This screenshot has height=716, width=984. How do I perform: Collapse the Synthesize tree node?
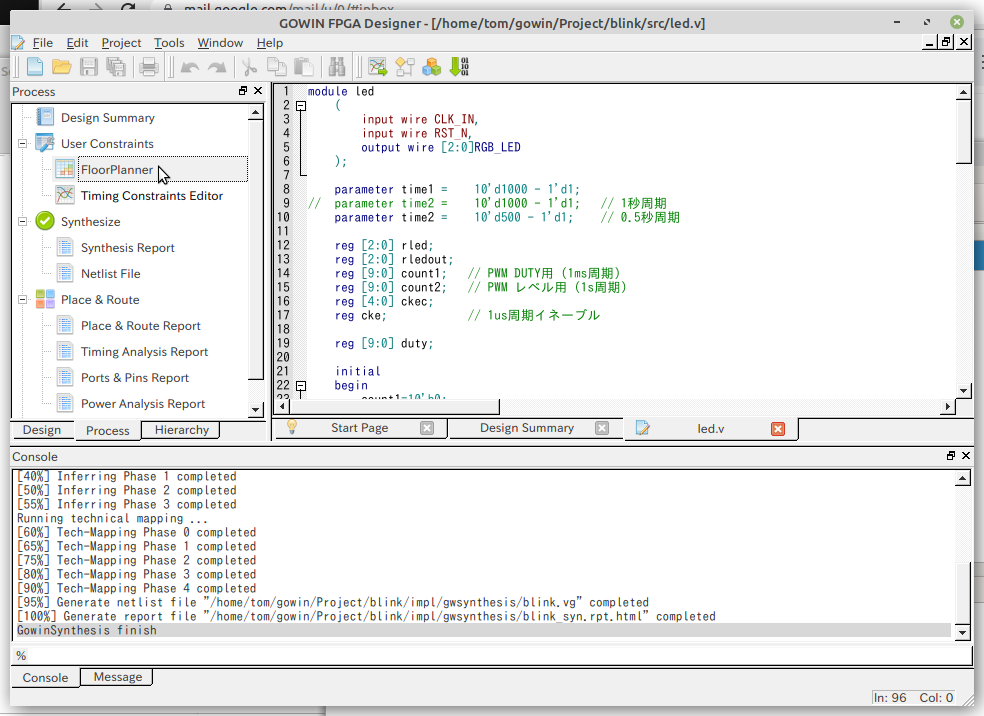coord(23,222)
